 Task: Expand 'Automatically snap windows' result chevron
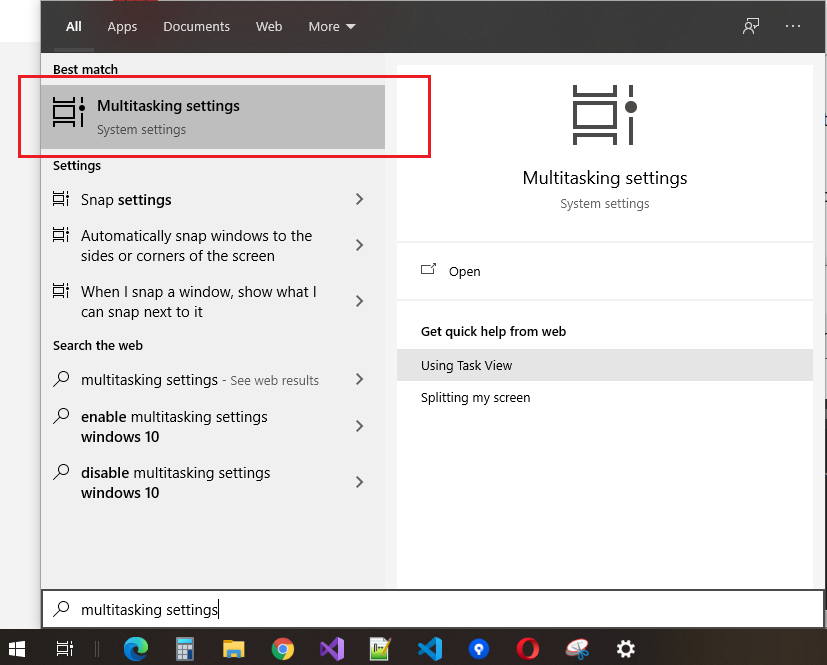pos(360,245)
